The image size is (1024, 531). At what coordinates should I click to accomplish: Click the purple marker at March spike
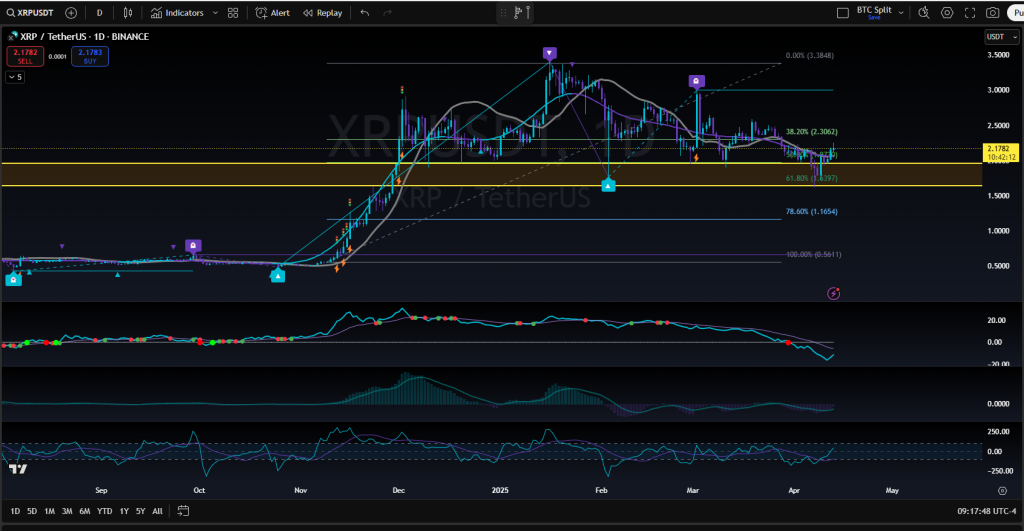click(696, 82)
